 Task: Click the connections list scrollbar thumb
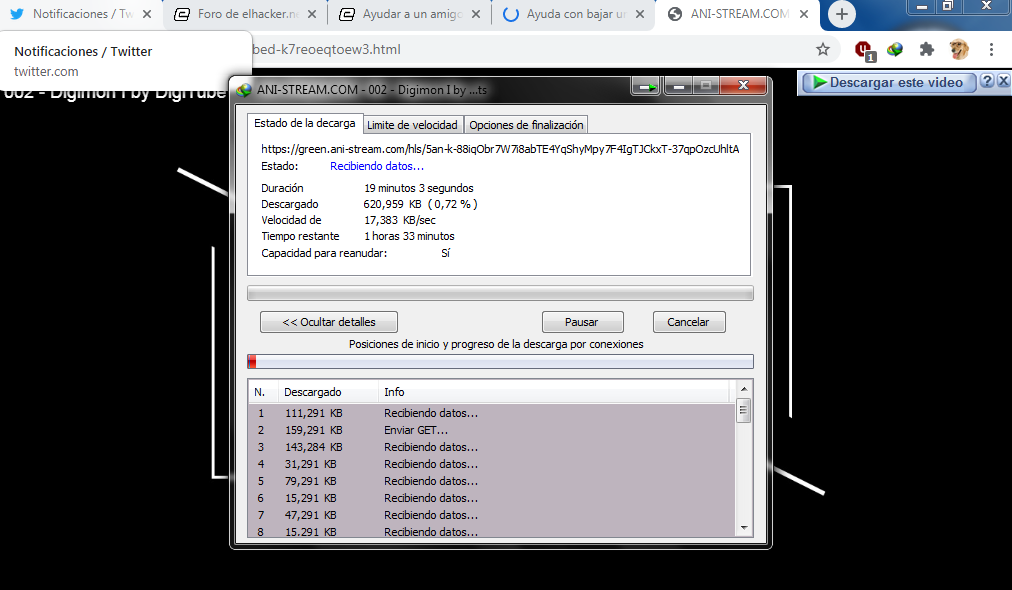pyautogui.click(x=744, y=410)
